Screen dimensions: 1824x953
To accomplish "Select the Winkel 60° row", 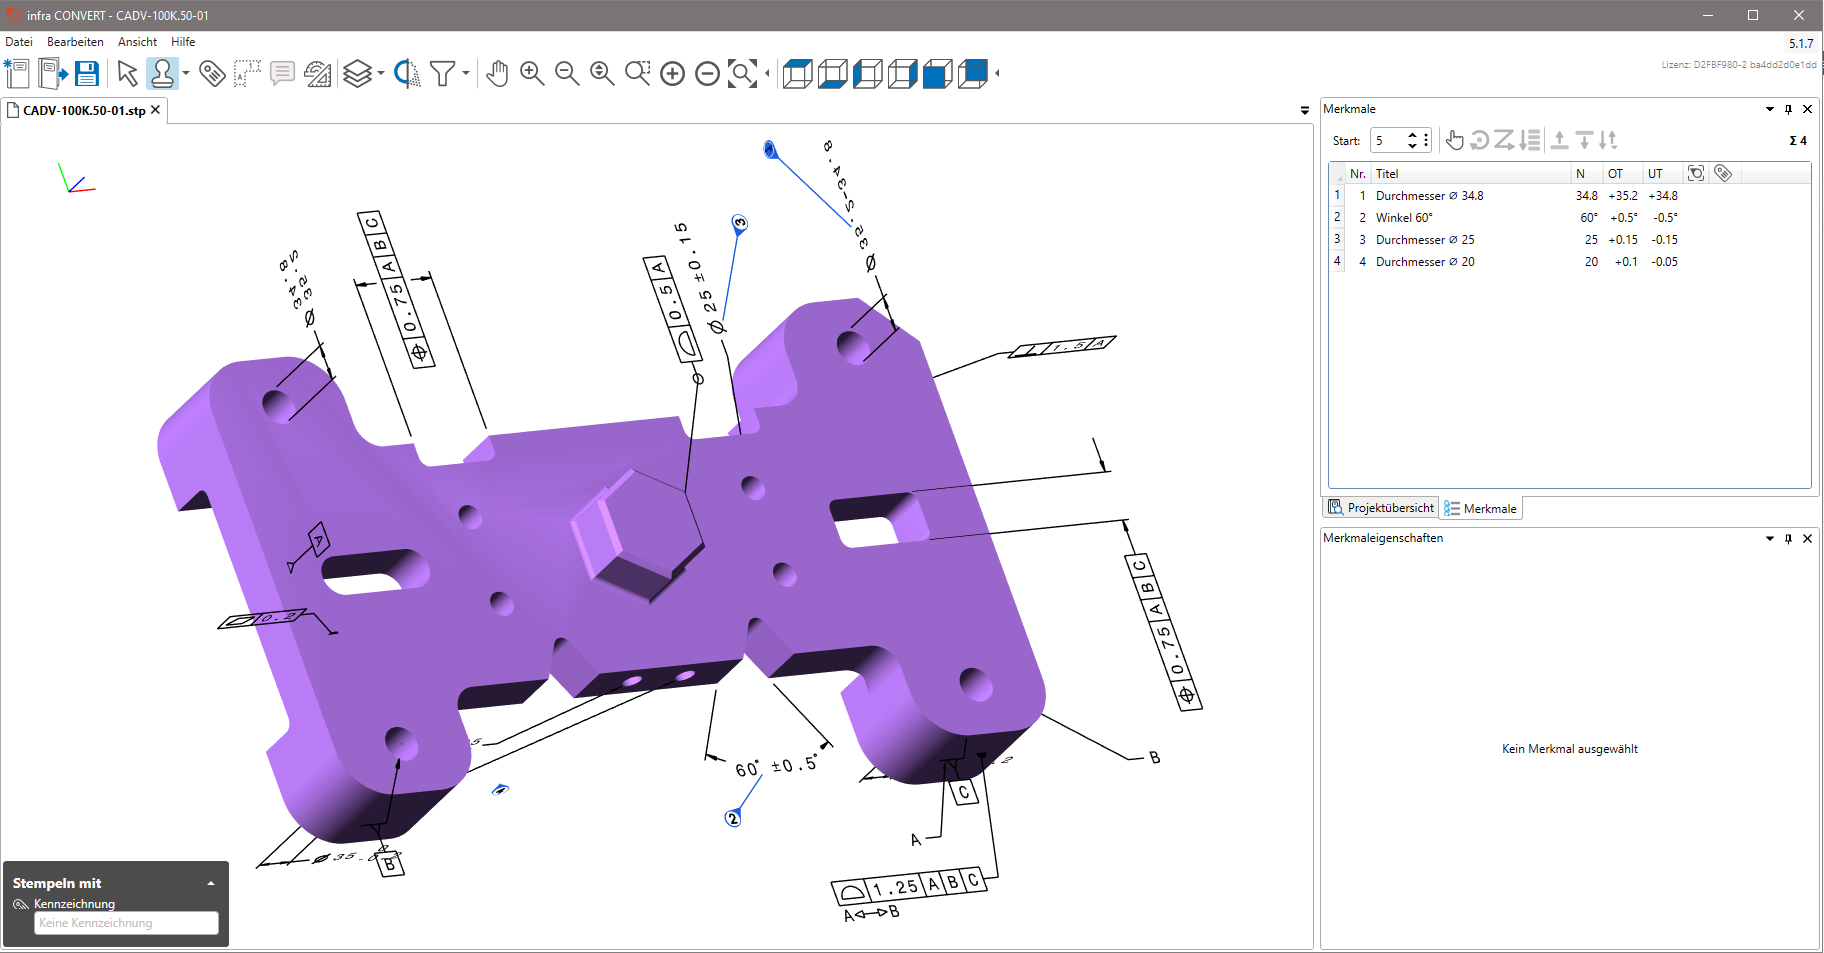I will tap(1570, 218).
